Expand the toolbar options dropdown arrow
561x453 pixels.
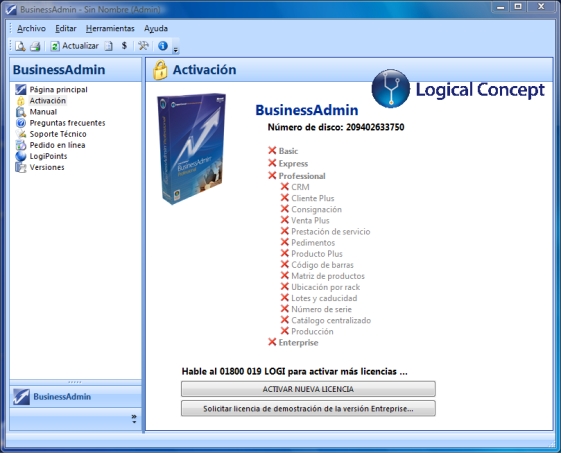pyautogui.click(x=176, y=49)
